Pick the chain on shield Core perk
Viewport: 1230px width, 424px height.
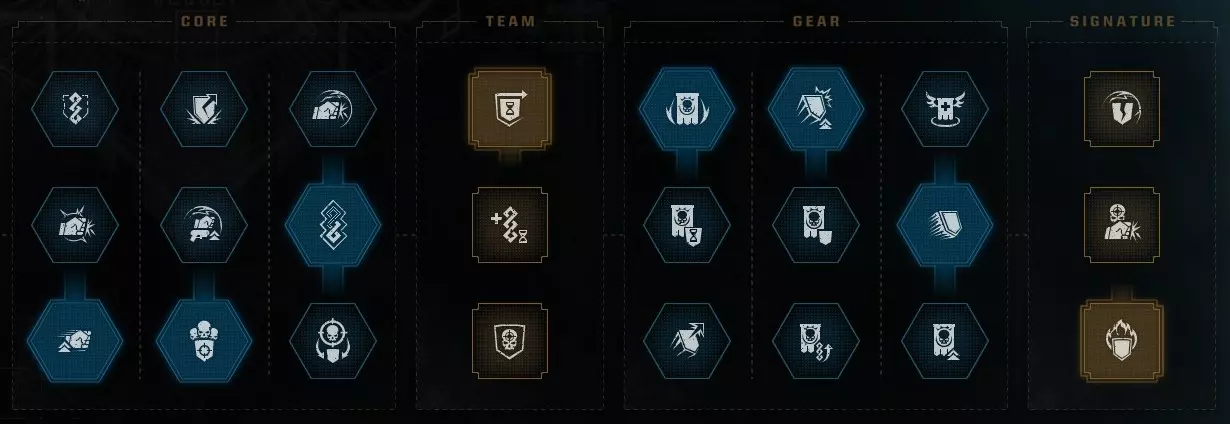(x=75, y=109)
